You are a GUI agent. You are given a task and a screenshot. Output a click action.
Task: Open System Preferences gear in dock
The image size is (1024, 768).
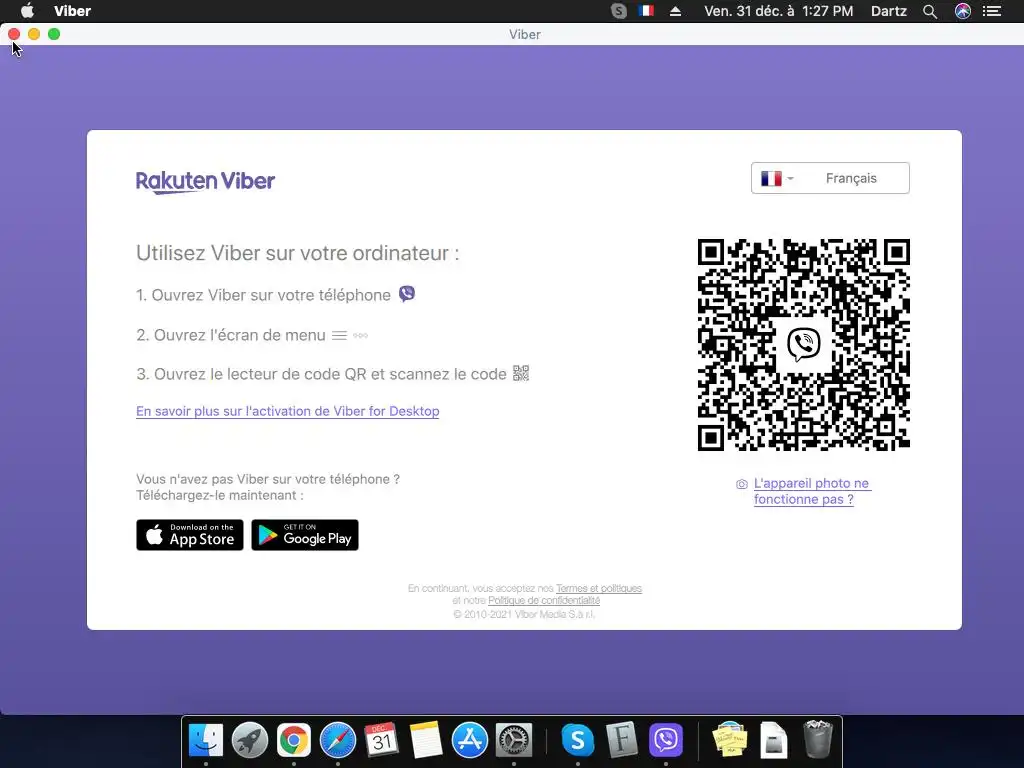pos(514,741)
